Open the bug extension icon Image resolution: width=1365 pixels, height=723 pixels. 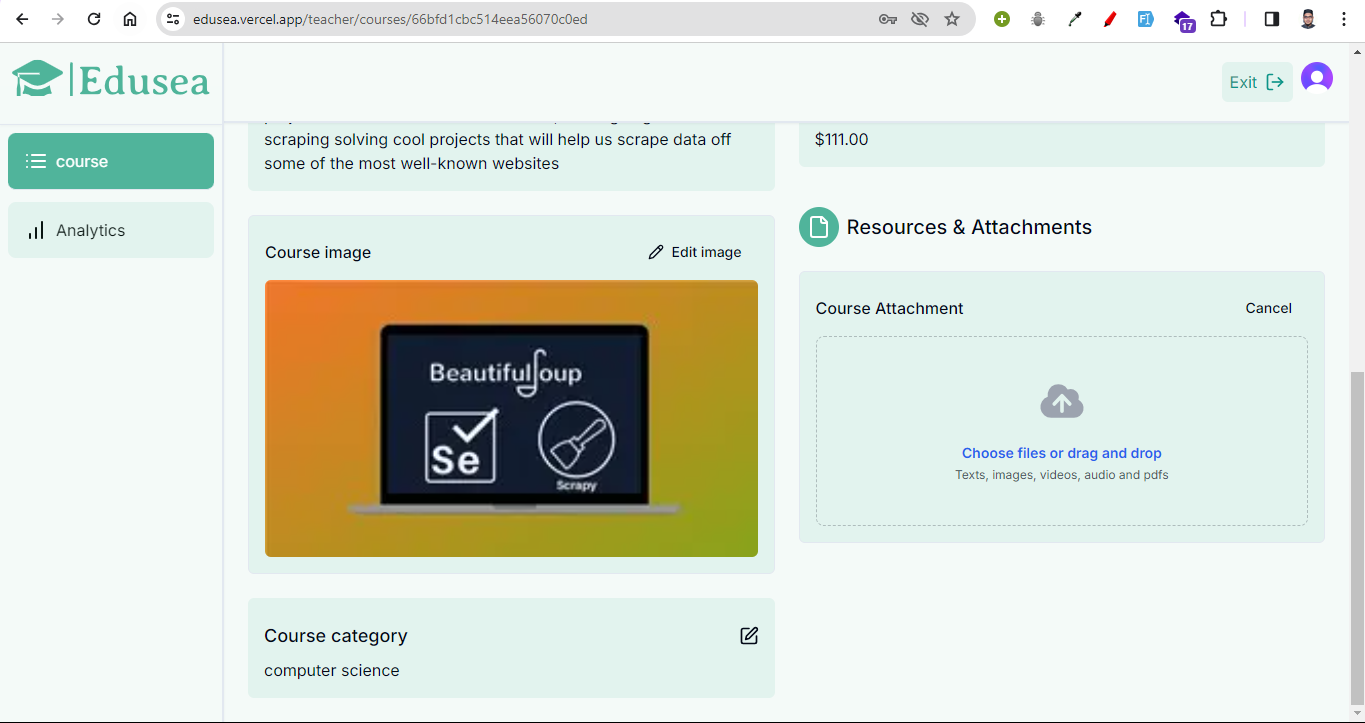pos(1038,19)
